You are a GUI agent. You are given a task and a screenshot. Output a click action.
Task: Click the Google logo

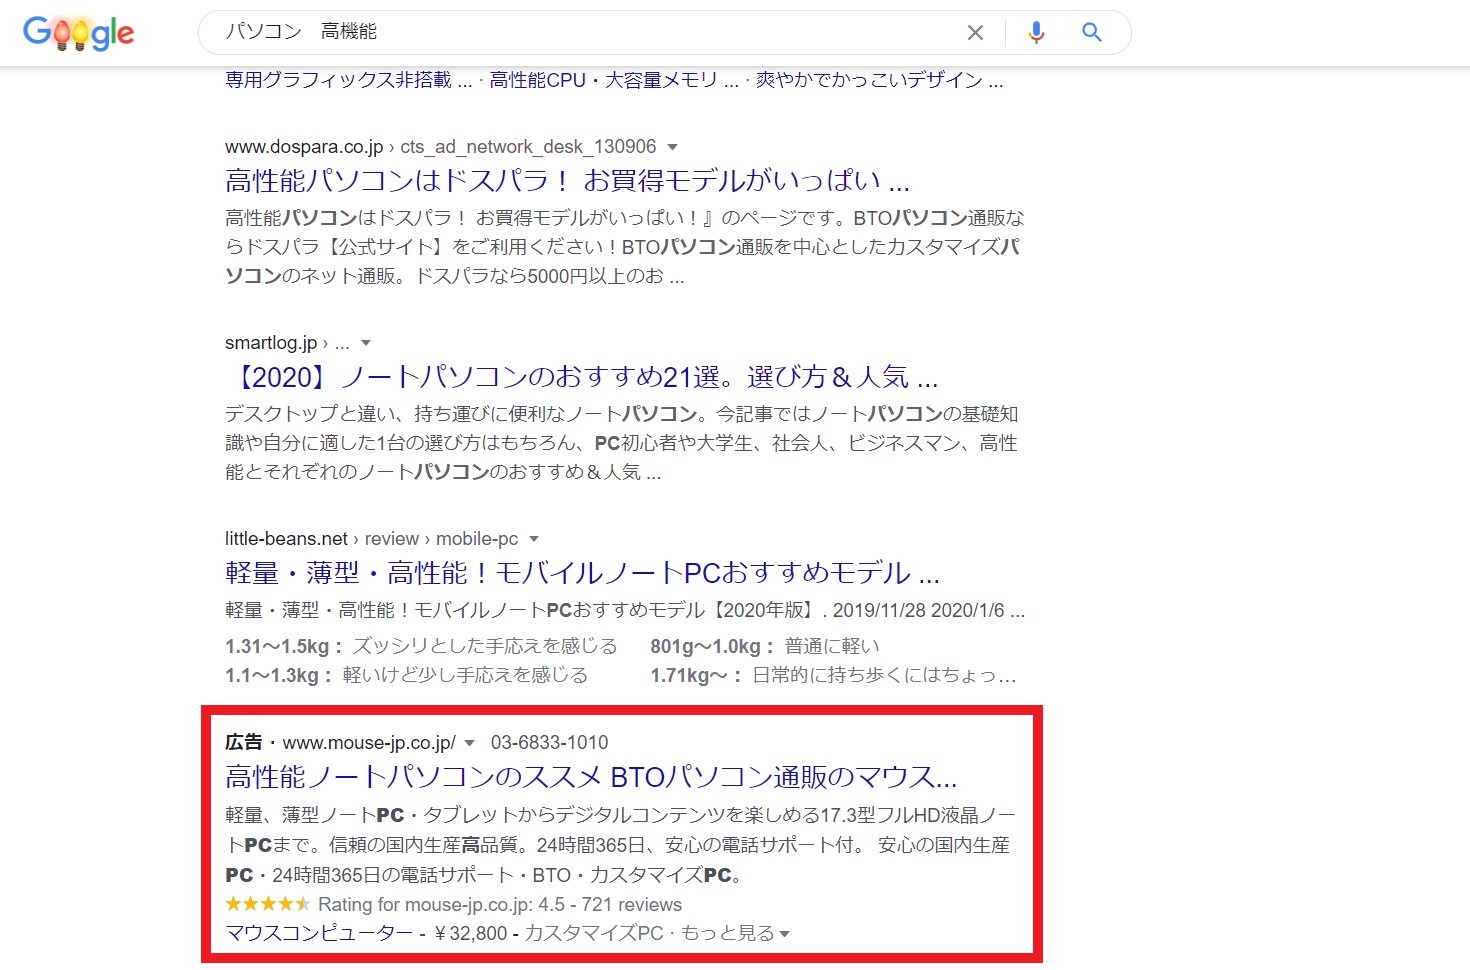[x=79, y=33]
